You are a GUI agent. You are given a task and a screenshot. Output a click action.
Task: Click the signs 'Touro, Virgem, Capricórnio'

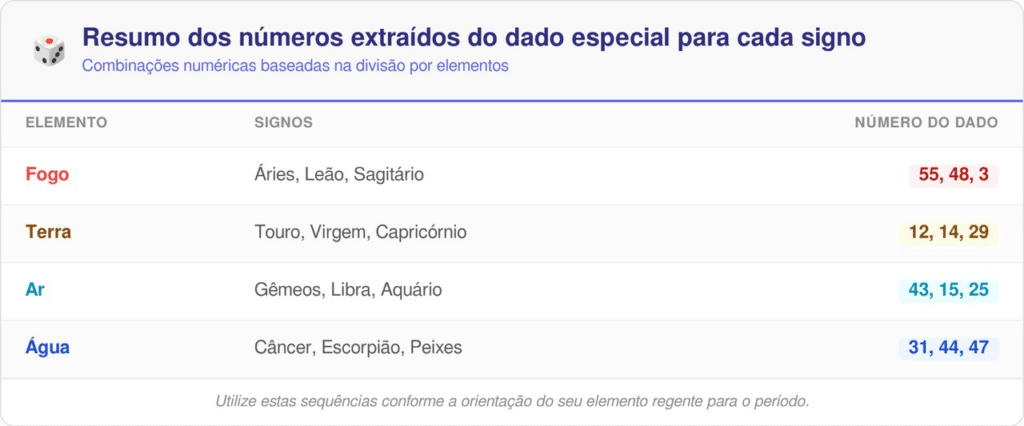(361, 232)
